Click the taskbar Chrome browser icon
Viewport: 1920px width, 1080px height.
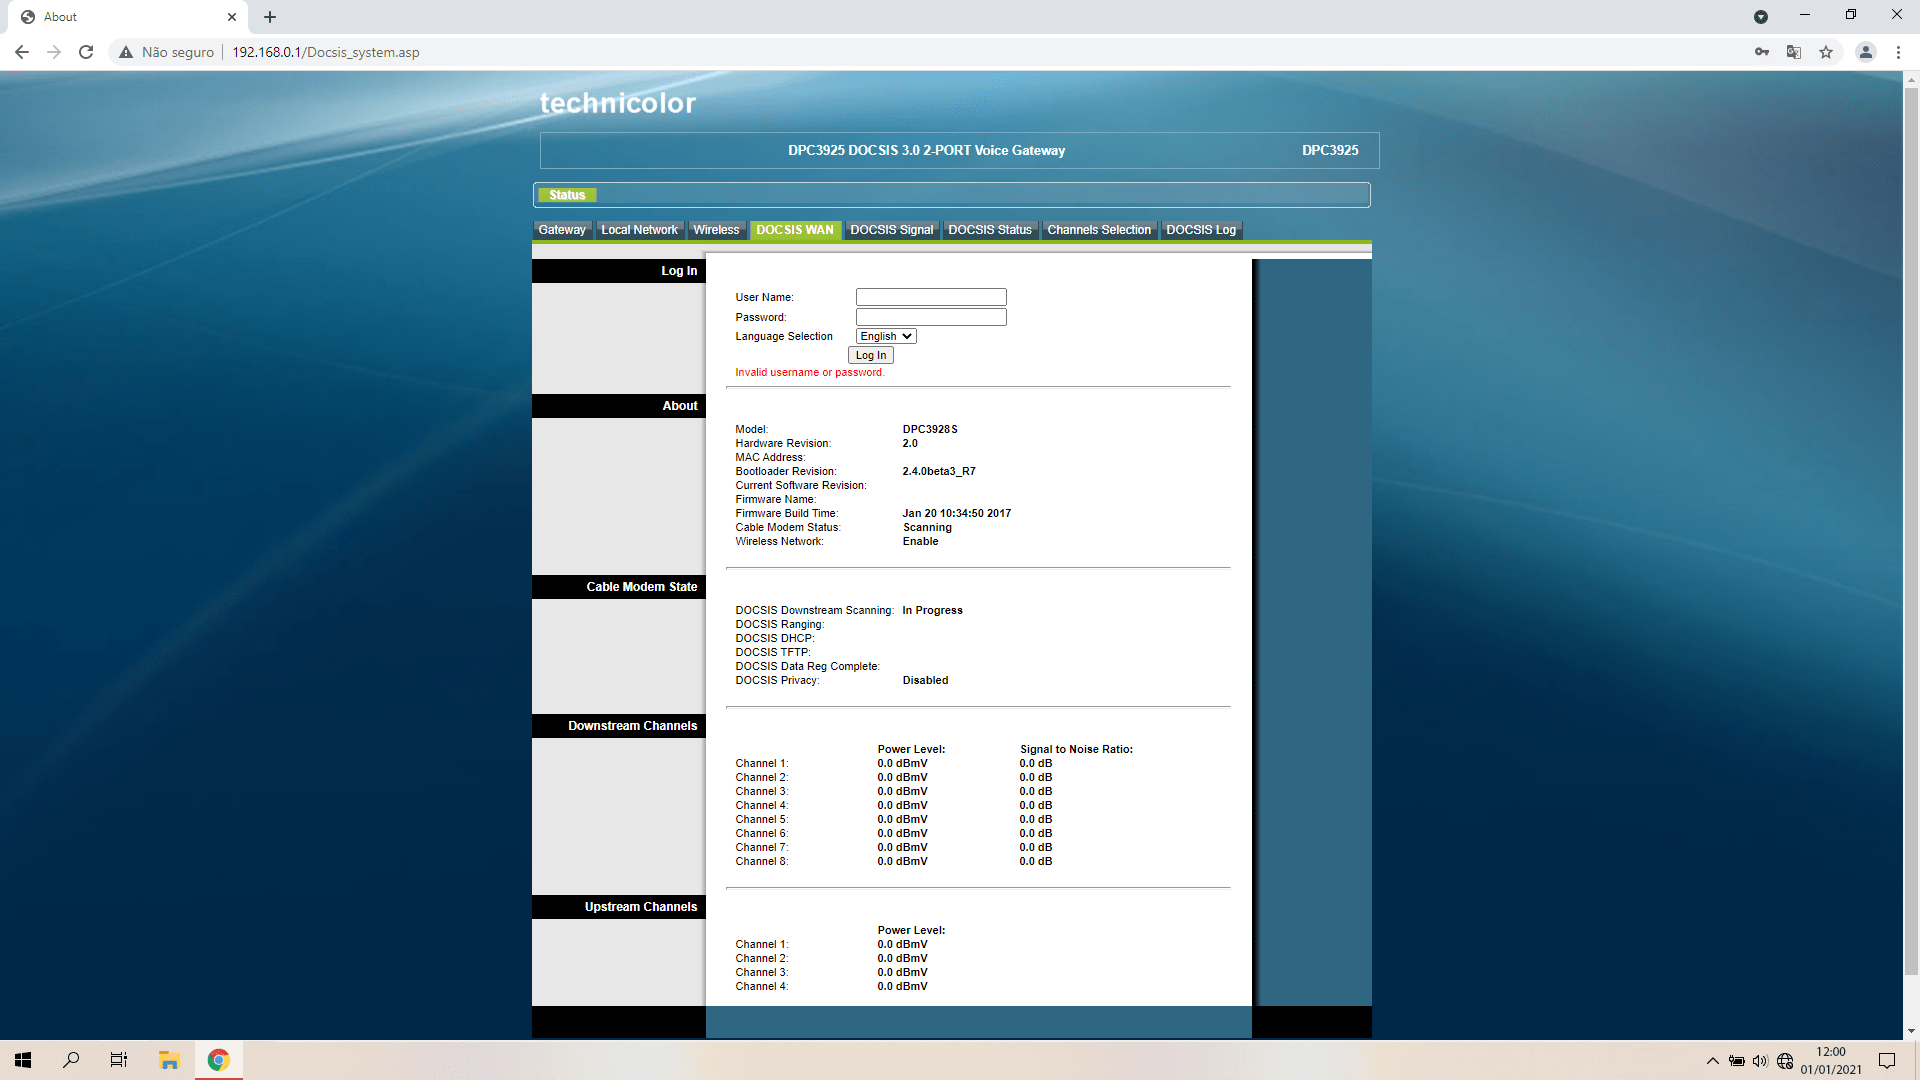pos(218,1059)
